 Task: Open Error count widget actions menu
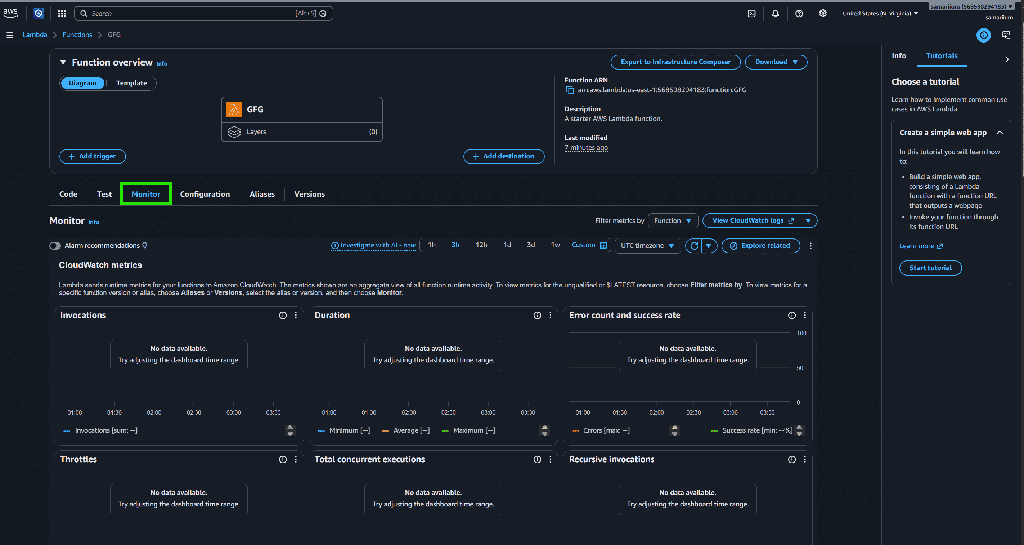(805, 315)
